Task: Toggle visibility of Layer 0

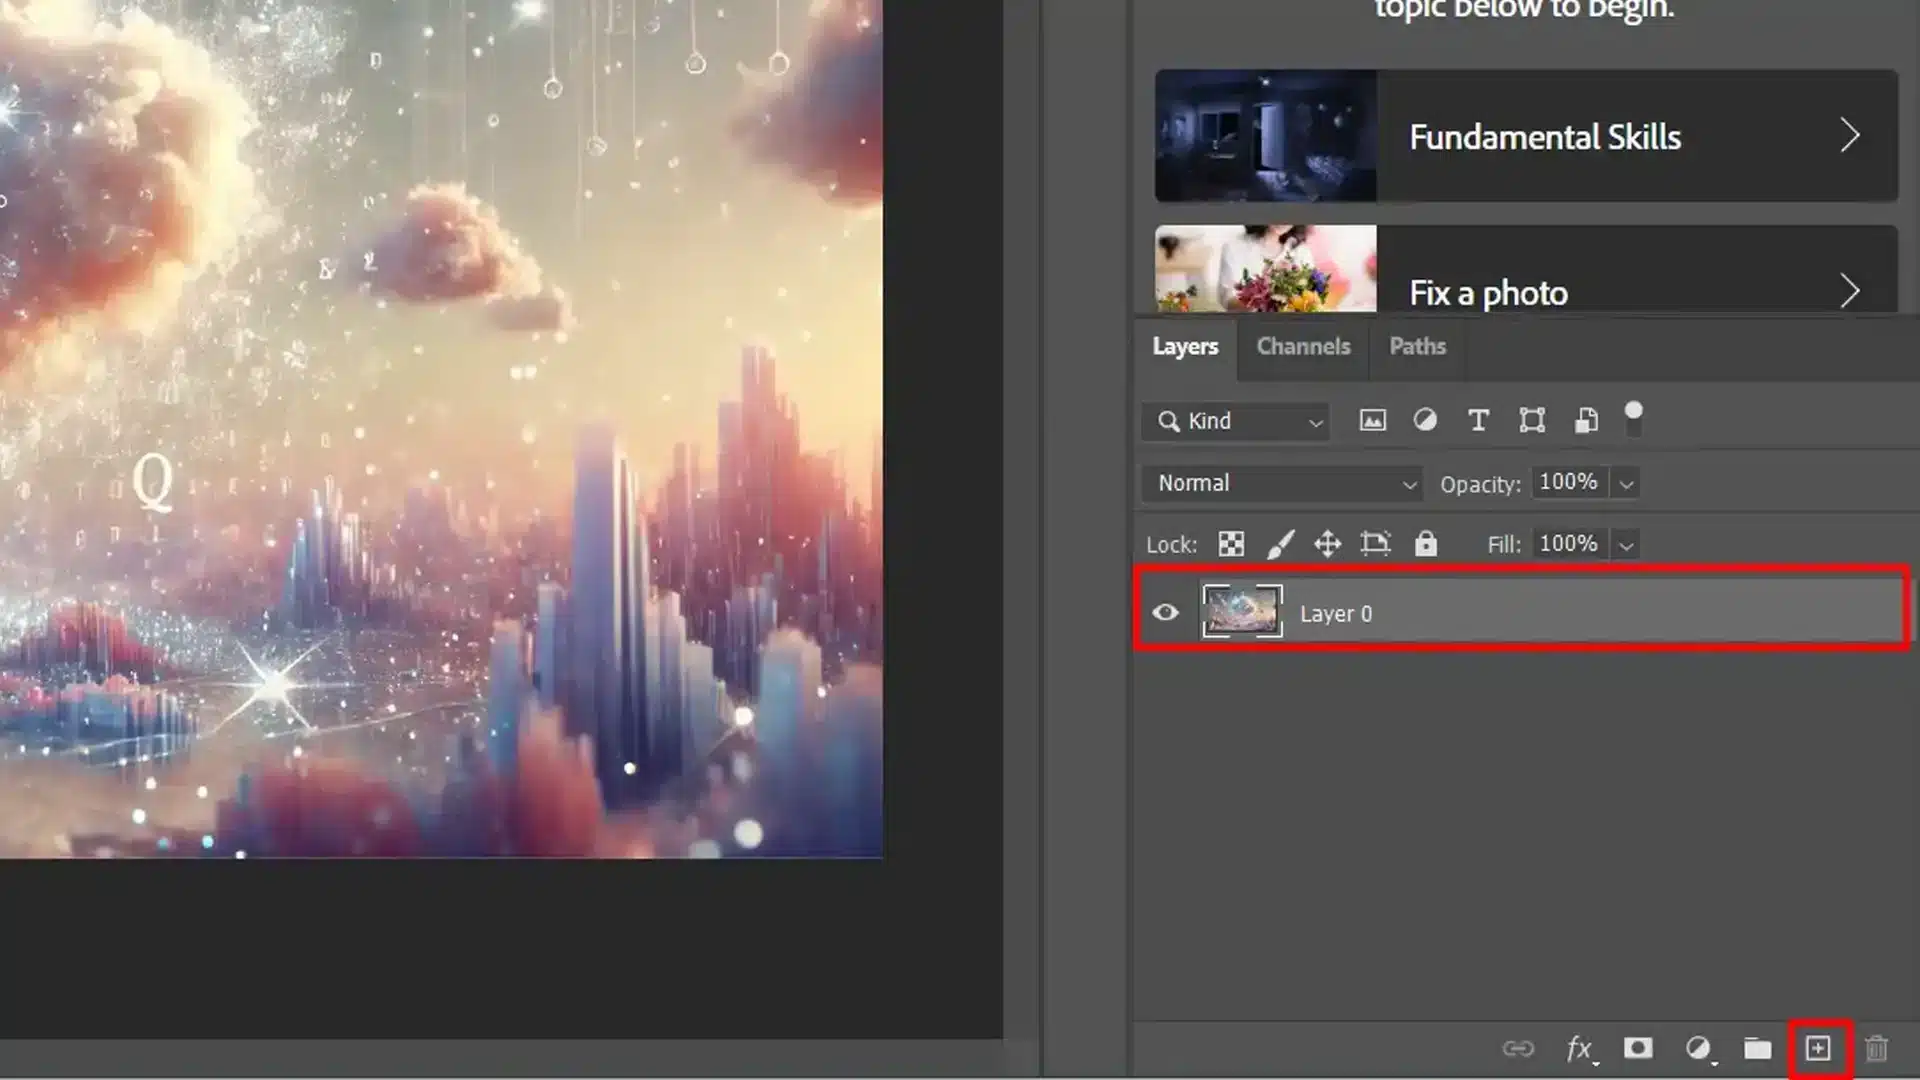Action: coord(1164,612)
